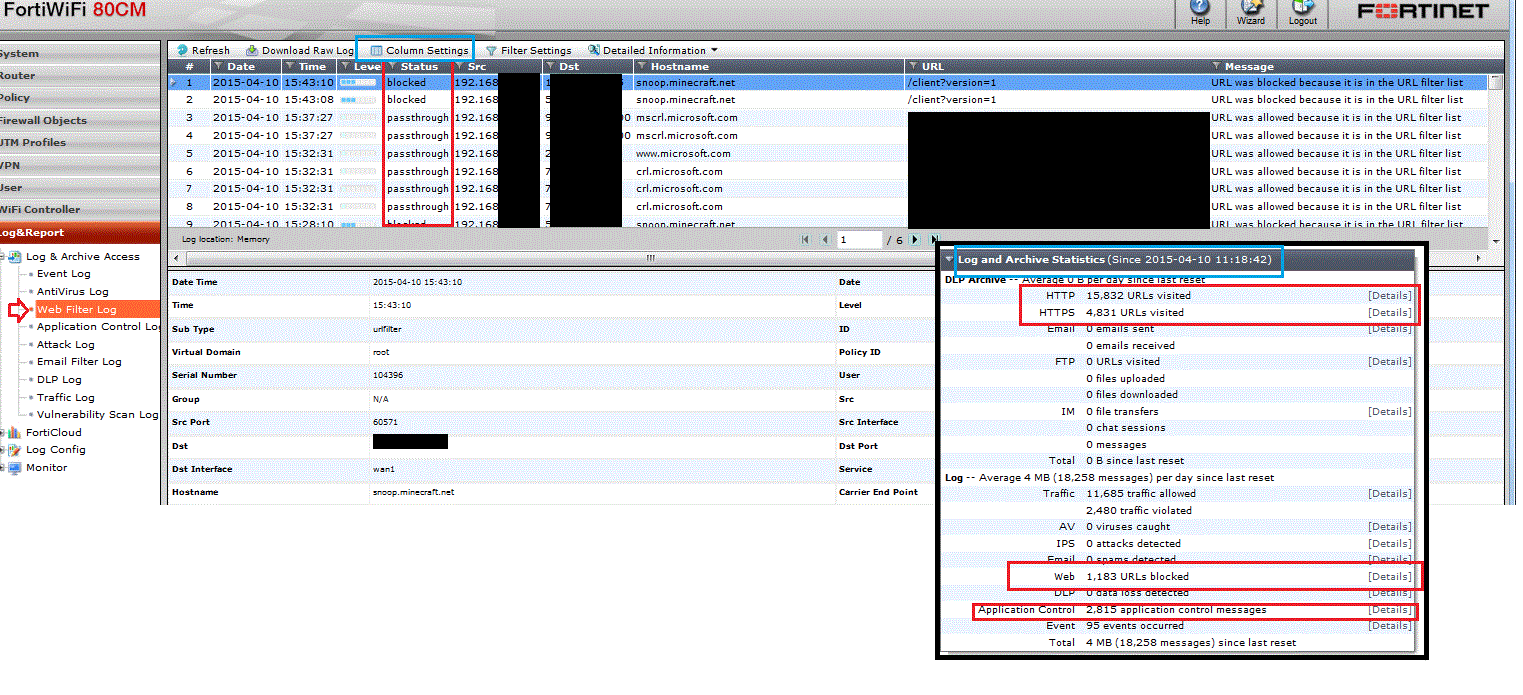Go to the first log page
Screen dimensions: 1523x695
[x=806, y=240]
